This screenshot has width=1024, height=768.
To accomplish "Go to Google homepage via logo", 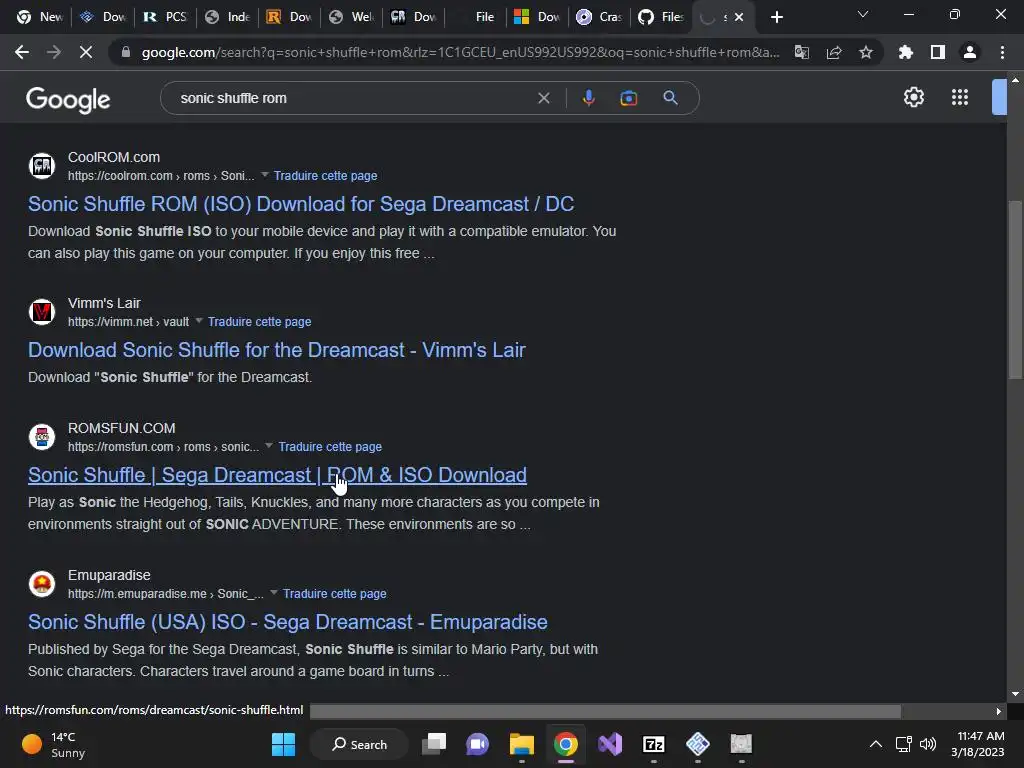I will (68, 99).
